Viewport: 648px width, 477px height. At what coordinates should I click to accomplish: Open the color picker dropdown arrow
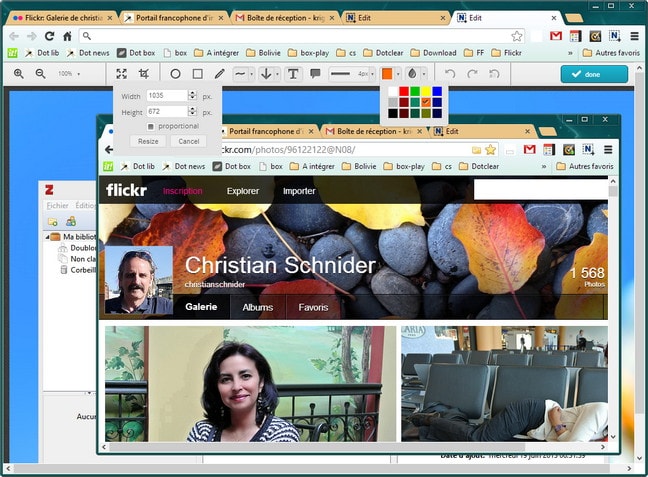(398, 74)
